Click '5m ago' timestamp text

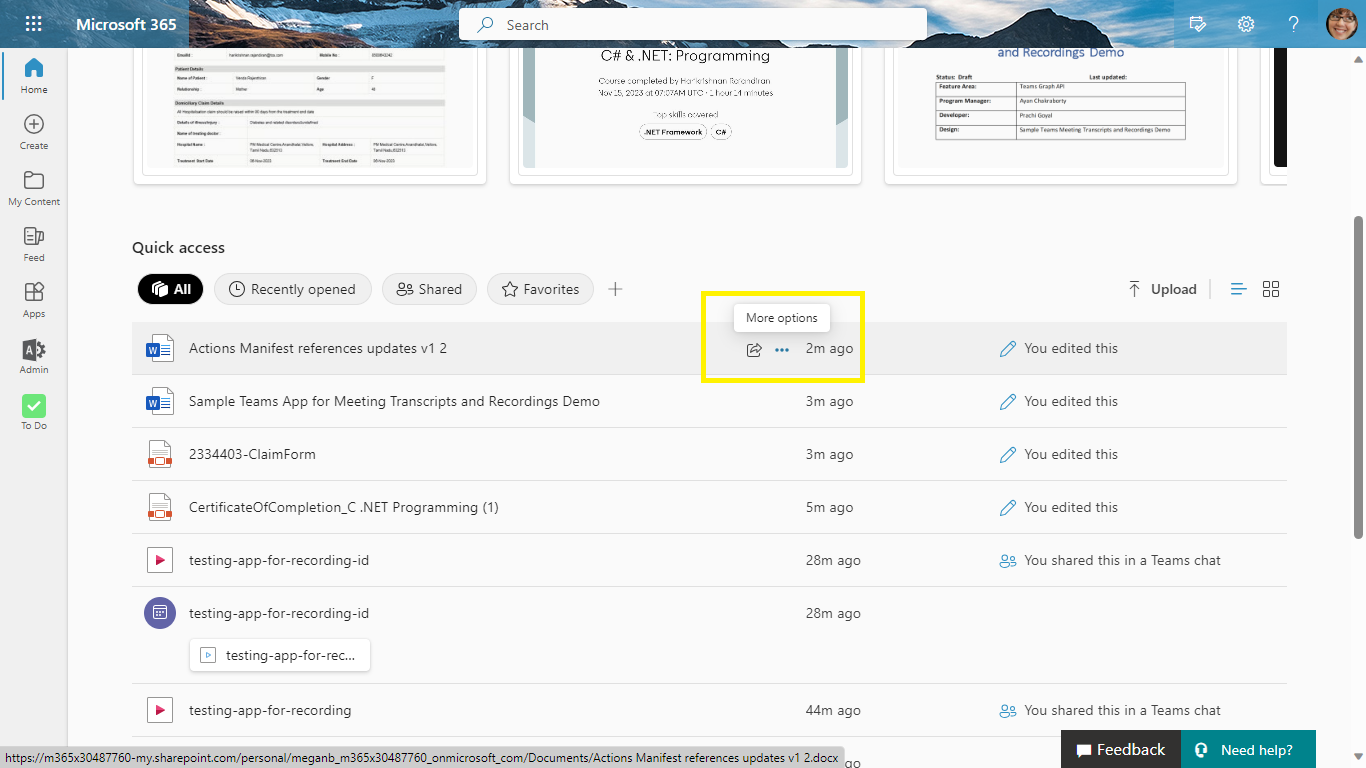[829, 507]
